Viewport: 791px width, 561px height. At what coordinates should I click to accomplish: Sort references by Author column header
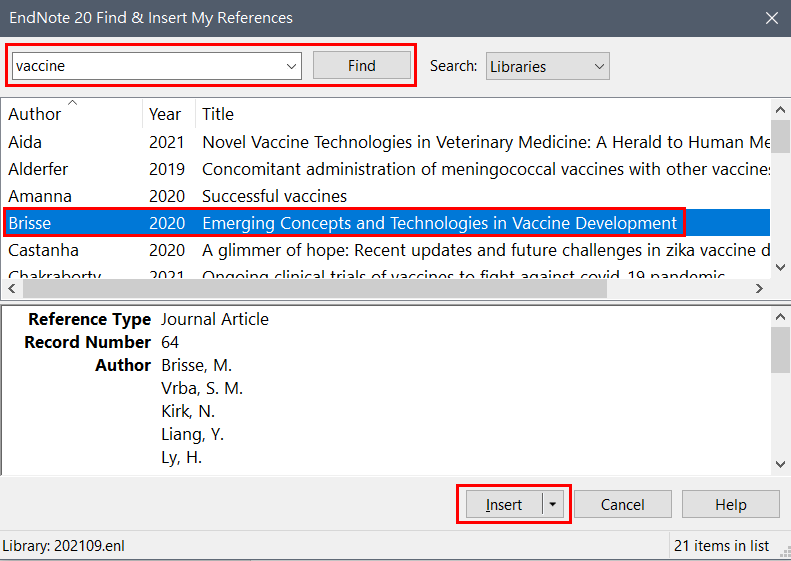[72, 114]
